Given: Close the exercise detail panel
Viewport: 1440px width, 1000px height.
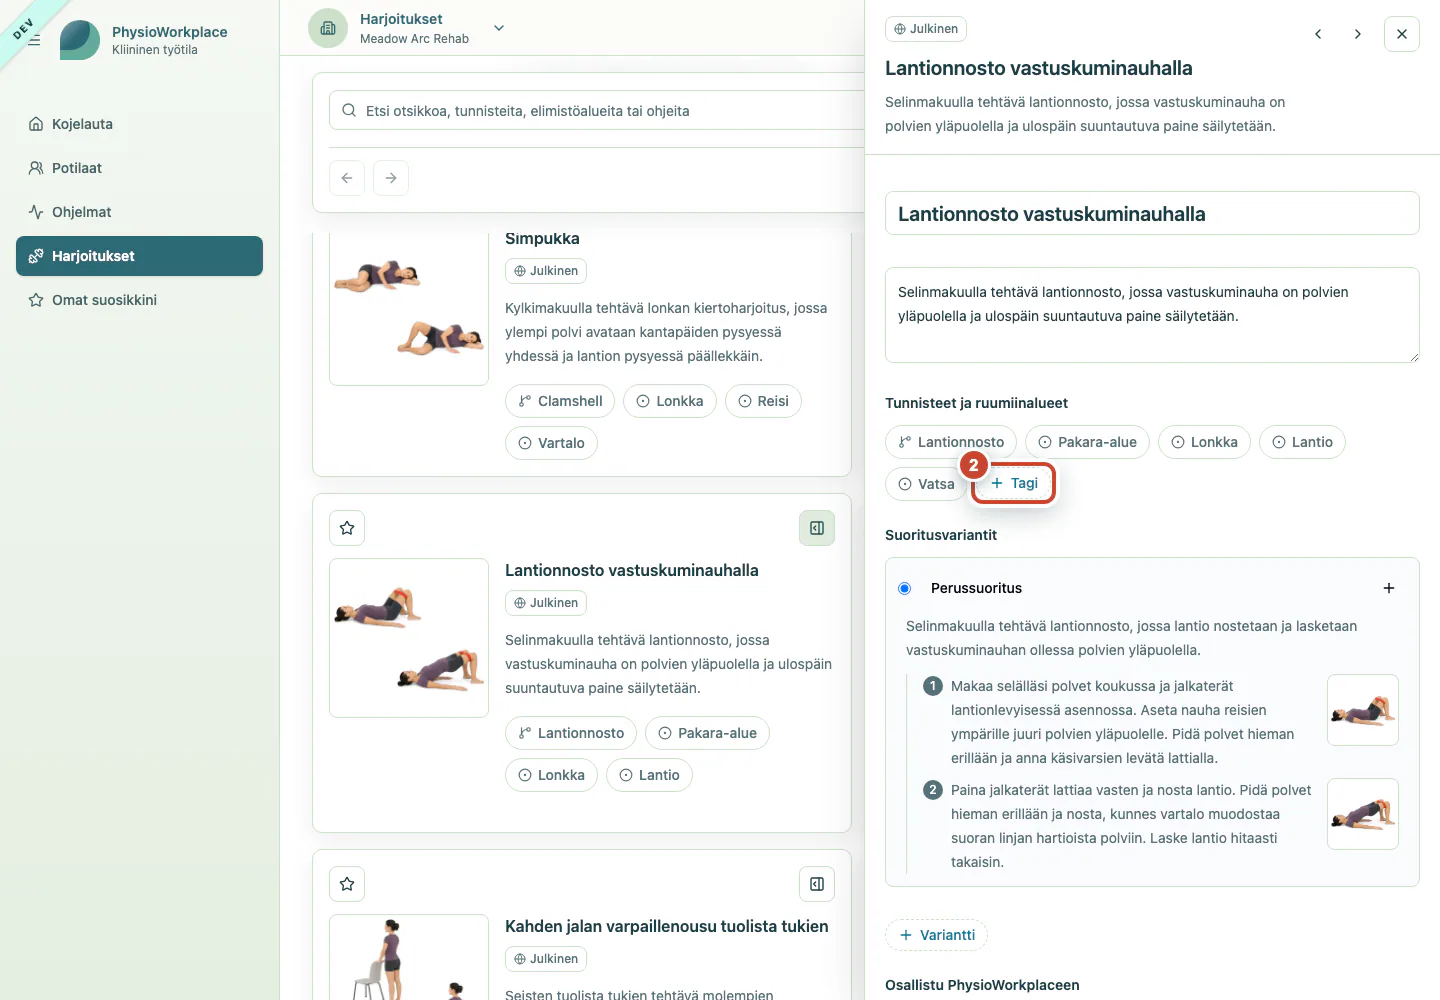Looking at the screenshot, I should pos(1402,34).
